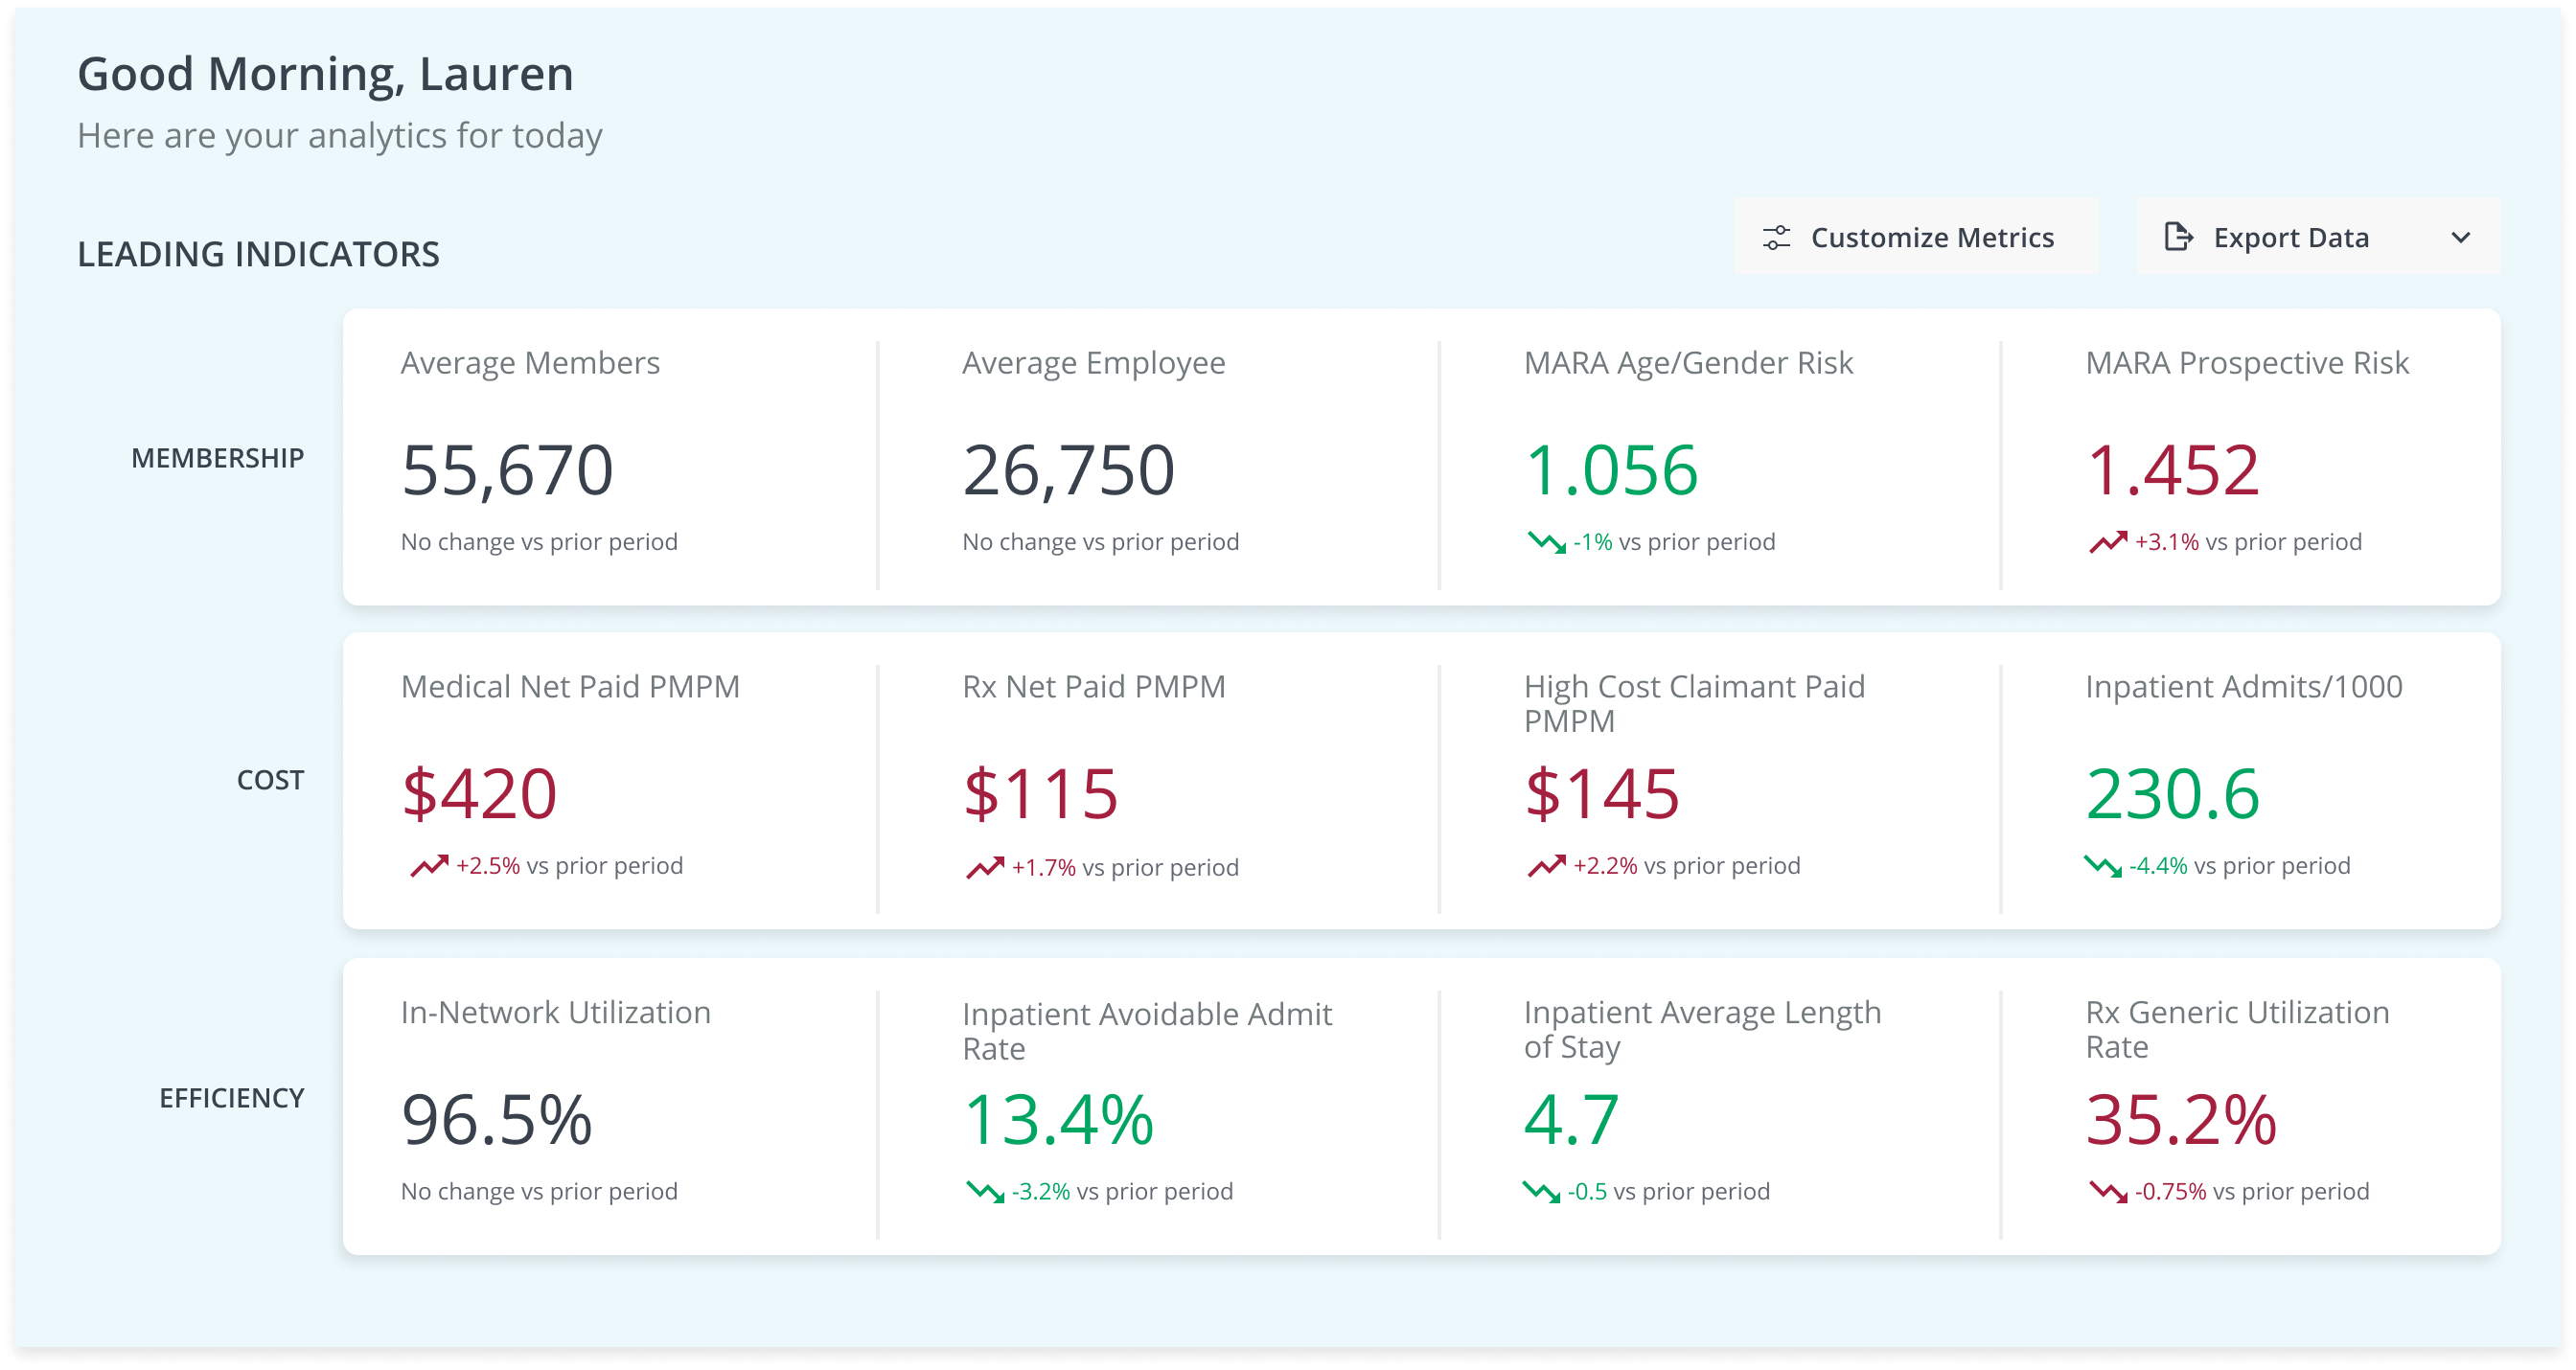Viewport: 2576px width, 1370px height.
Task: Click the 230.6 Inpatient Admits value
Action: point(2172,794)
